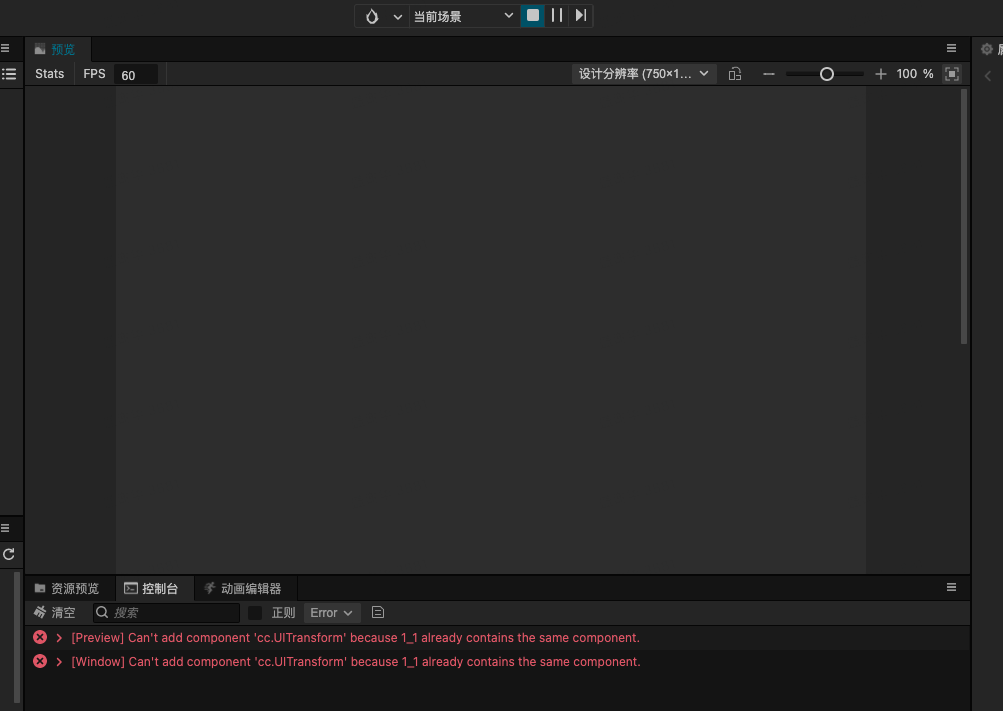Rotate the device orientation icon
The image size is (1003, 711).
(735, 74)
